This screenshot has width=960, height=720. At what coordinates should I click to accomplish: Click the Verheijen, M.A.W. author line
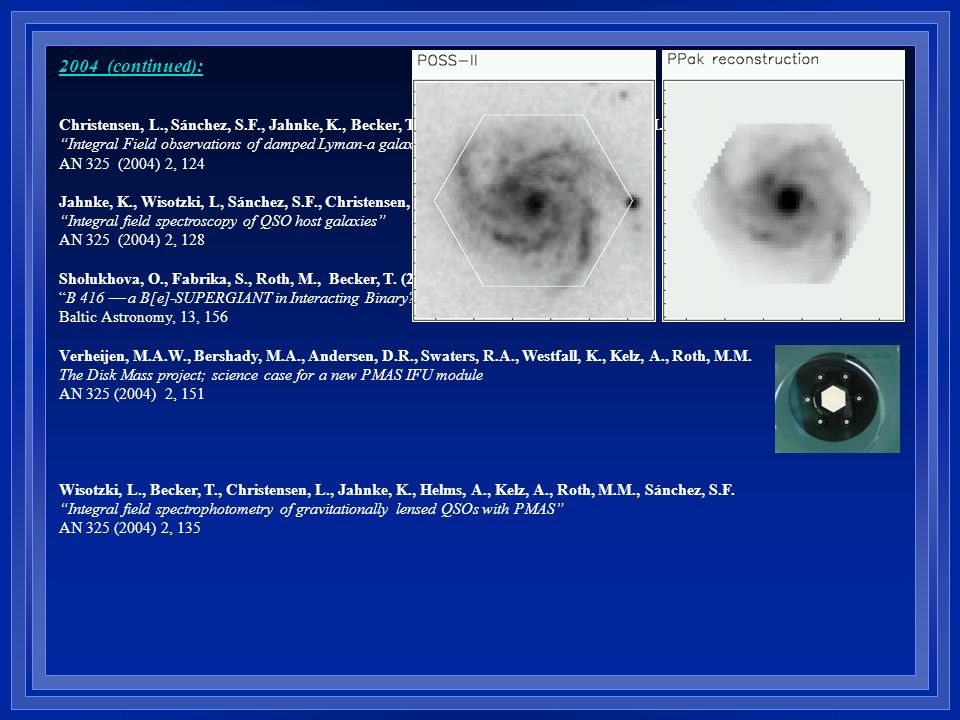pyautogui.click(x=405, y=356)
